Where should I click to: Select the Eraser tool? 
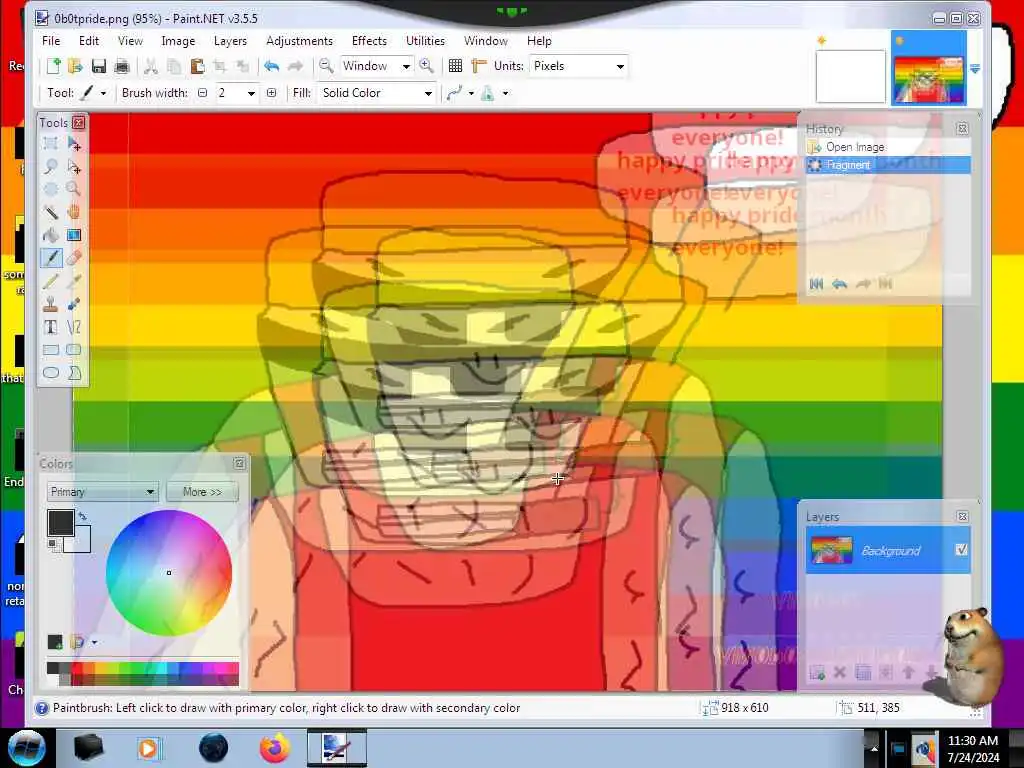74,258
